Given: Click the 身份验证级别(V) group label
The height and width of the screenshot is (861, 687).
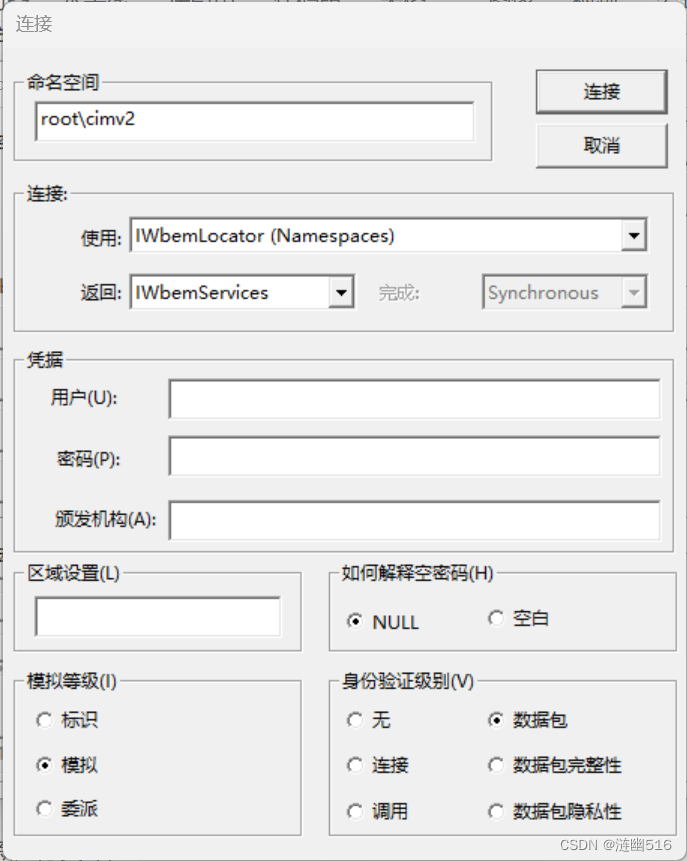Looking at the screenshot, I should coord(407,681).
